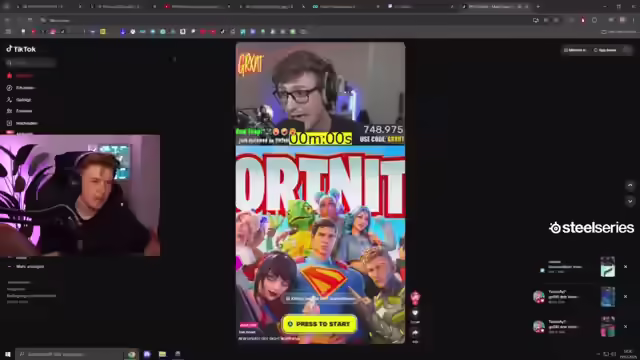The height and width of the screenshot is (360, 640).
Task: Click the app download button at top right
Action: point(605,50)
